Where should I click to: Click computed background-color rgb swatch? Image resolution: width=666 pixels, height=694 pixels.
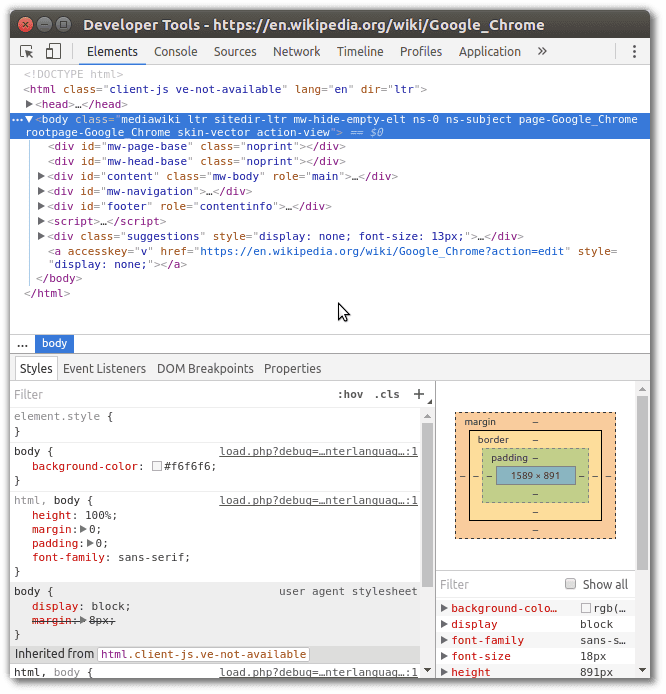pos(585,608)
